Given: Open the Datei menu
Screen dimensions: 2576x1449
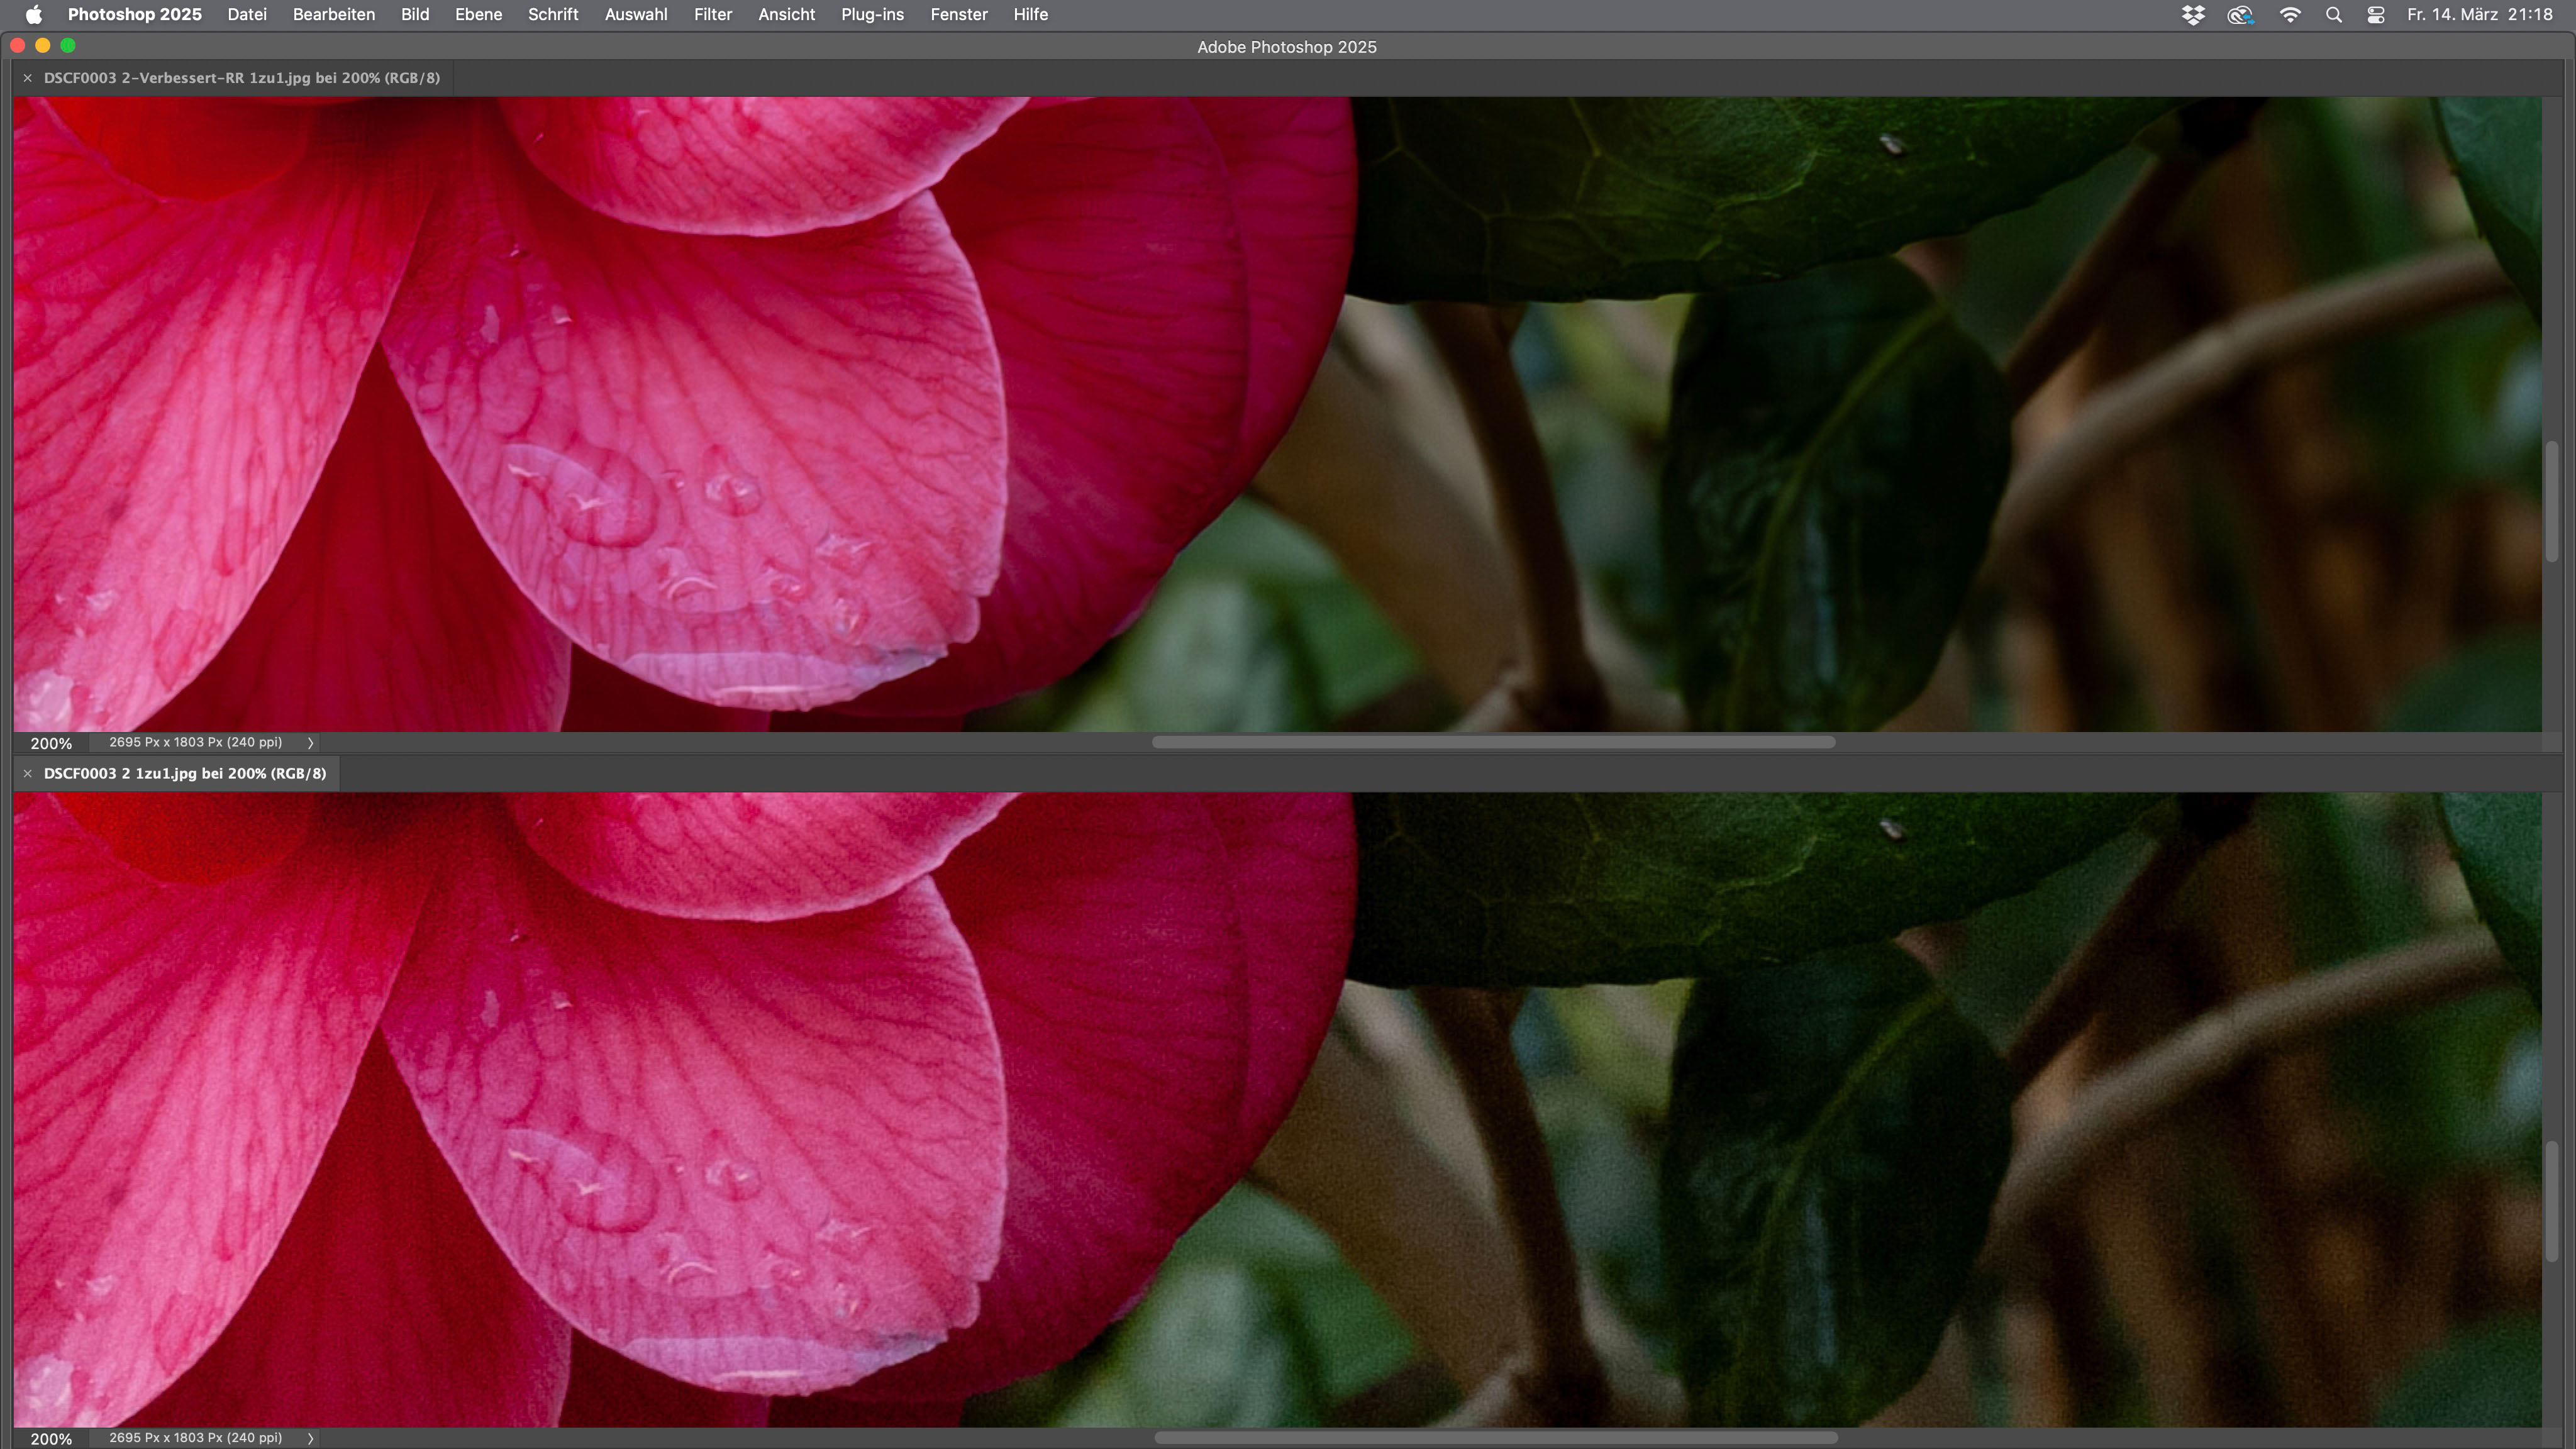Looking at the screenshot, I should [x=246, y=14].
